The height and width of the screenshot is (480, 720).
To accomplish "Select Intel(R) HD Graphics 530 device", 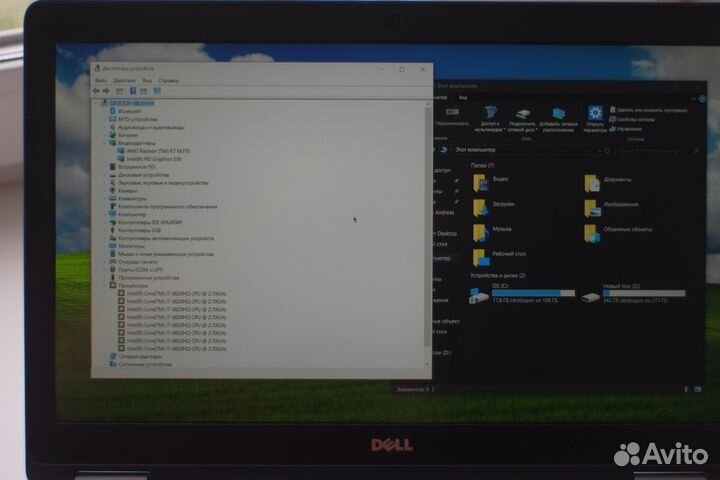I will pos(154,159).
